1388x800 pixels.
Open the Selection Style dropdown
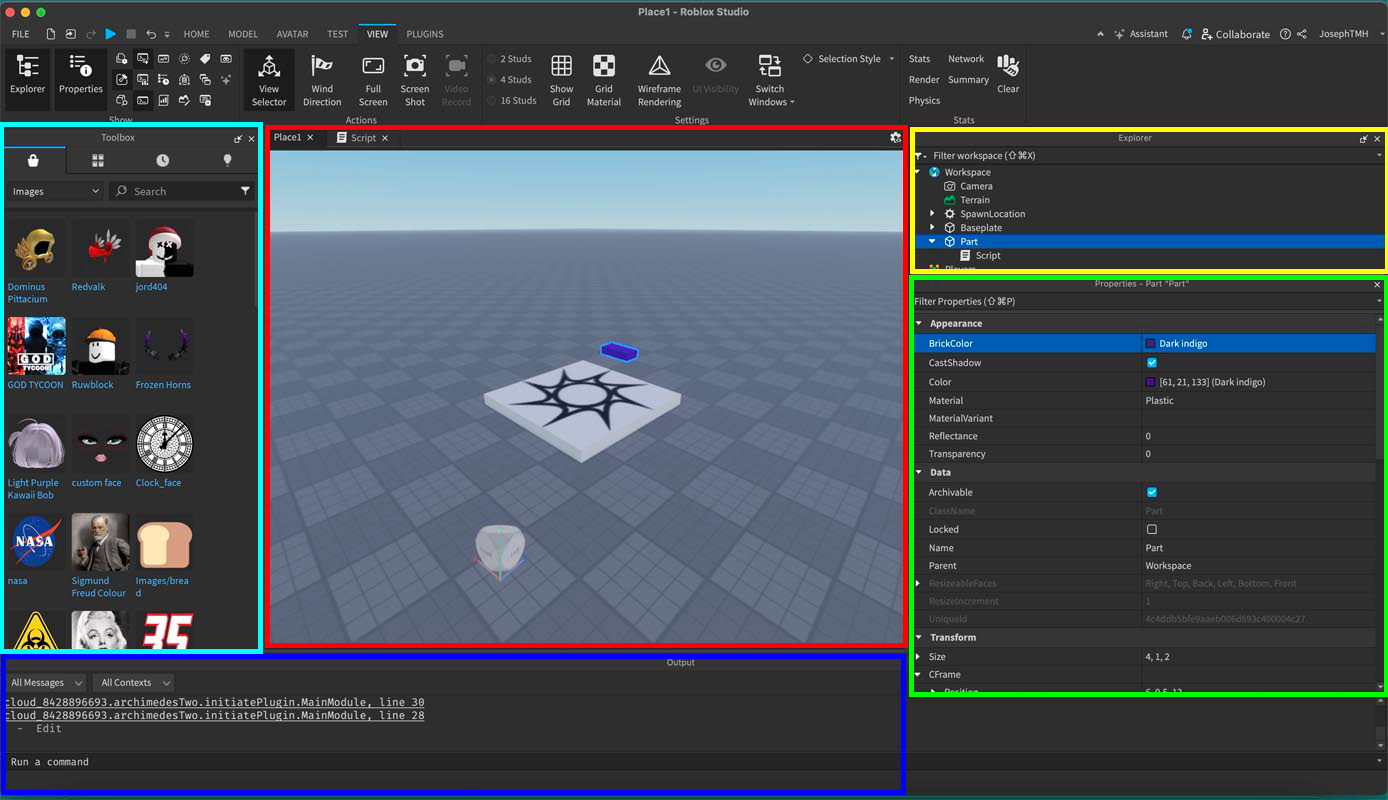pos(848,59)
